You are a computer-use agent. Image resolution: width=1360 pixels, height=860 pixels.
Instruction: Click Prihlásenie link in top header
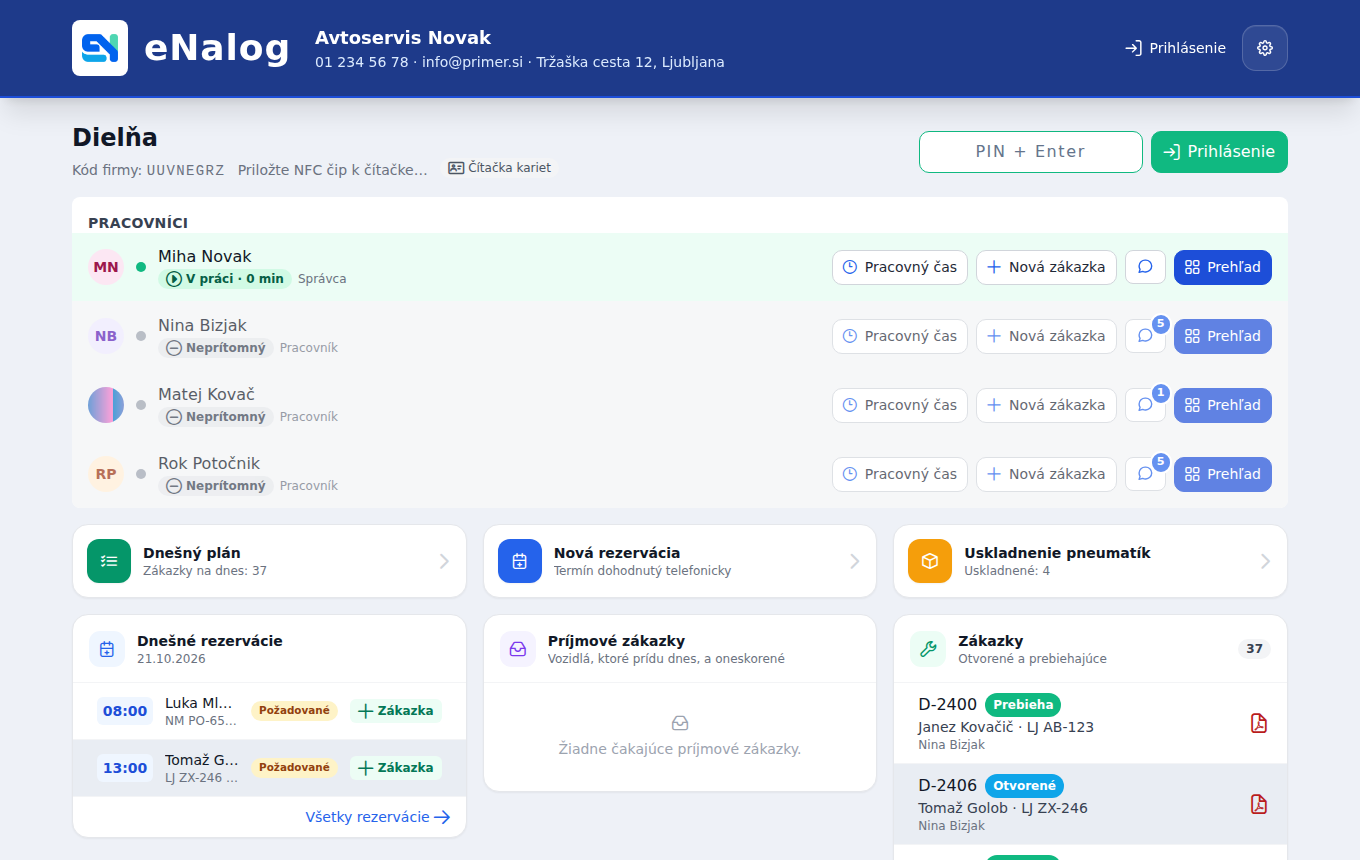(1175, 48)
